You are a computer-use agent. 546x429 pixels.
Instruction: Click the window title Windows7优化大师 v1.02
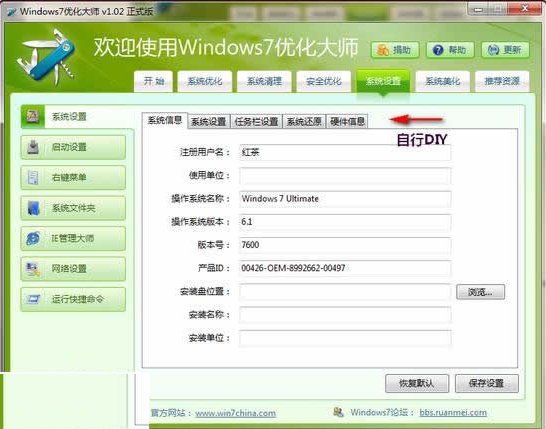point(86,11)
